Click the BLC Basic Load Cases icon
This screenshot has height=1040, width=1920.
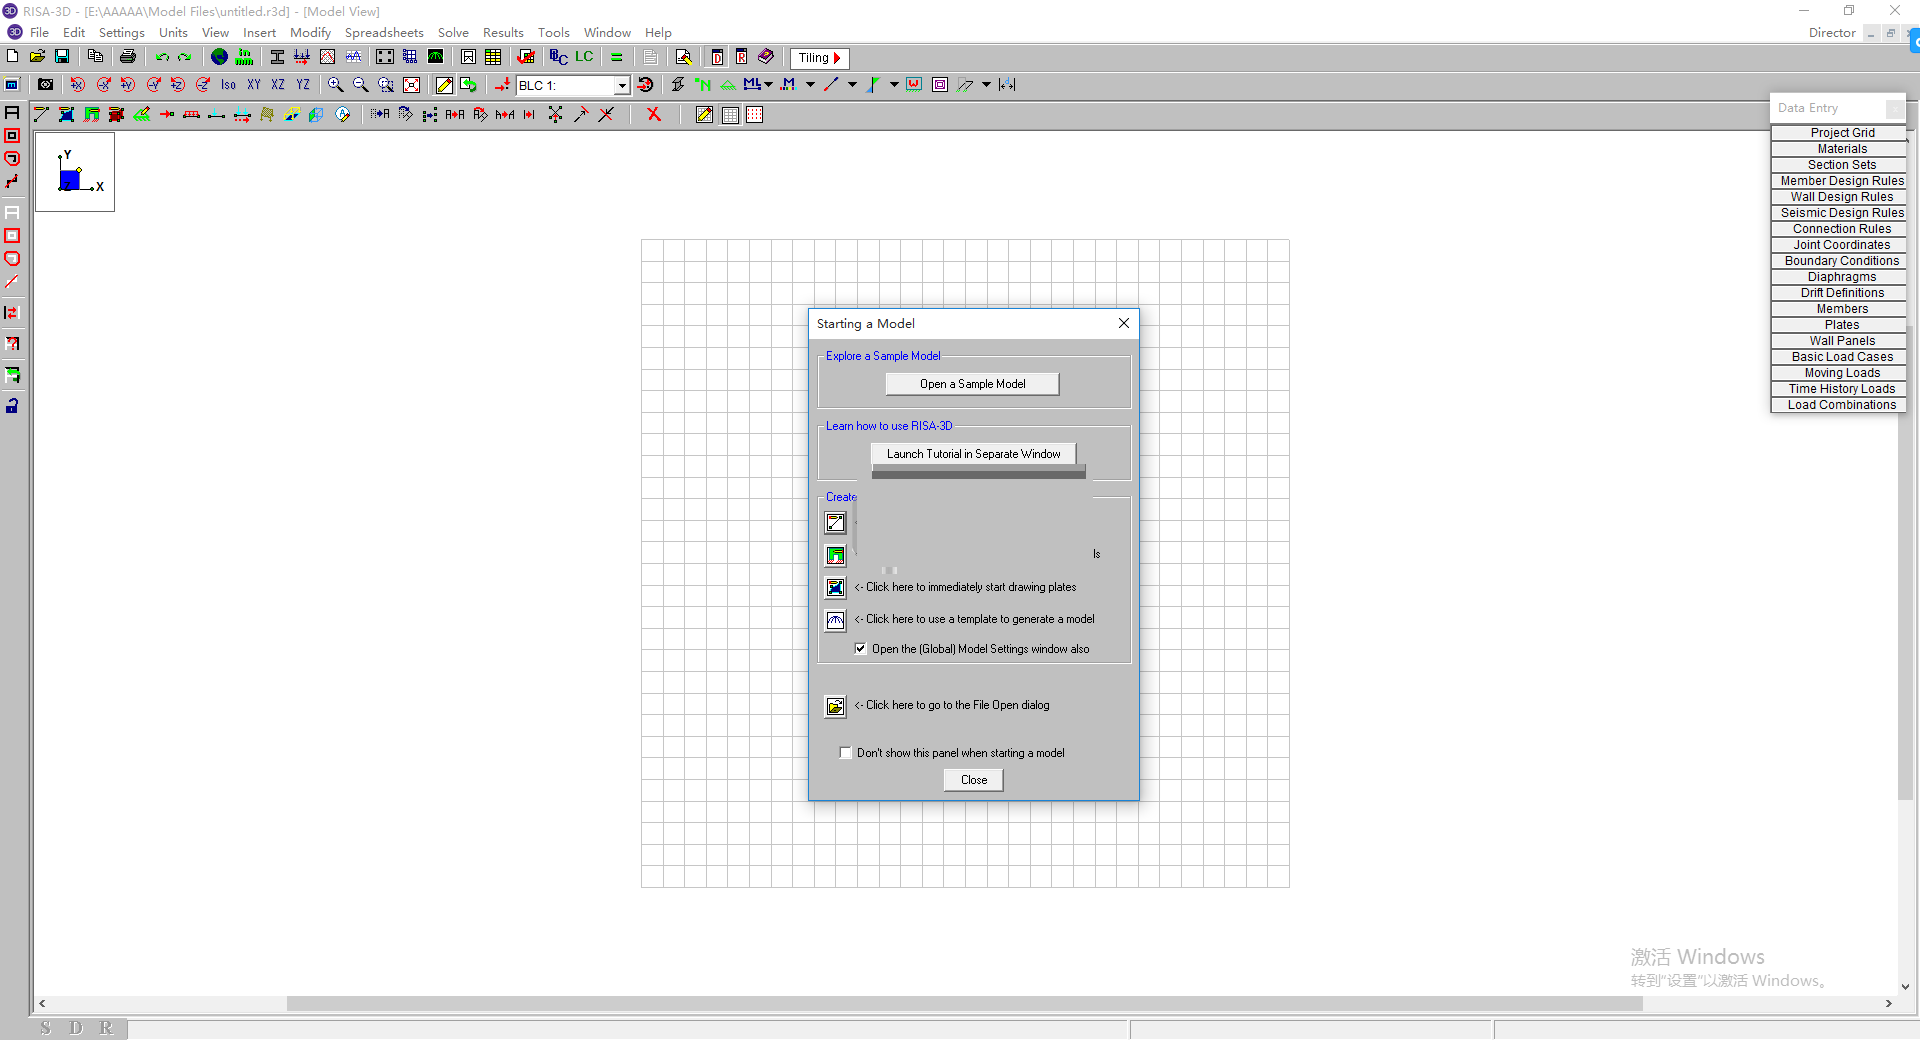(559, 57)
